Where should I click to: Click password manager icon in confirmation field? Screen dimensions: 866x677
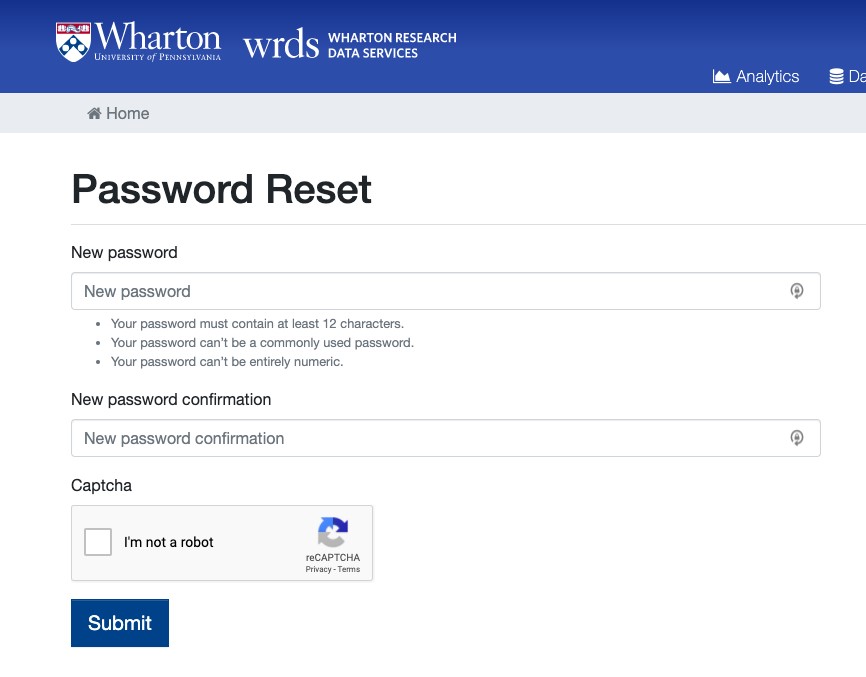797,438
